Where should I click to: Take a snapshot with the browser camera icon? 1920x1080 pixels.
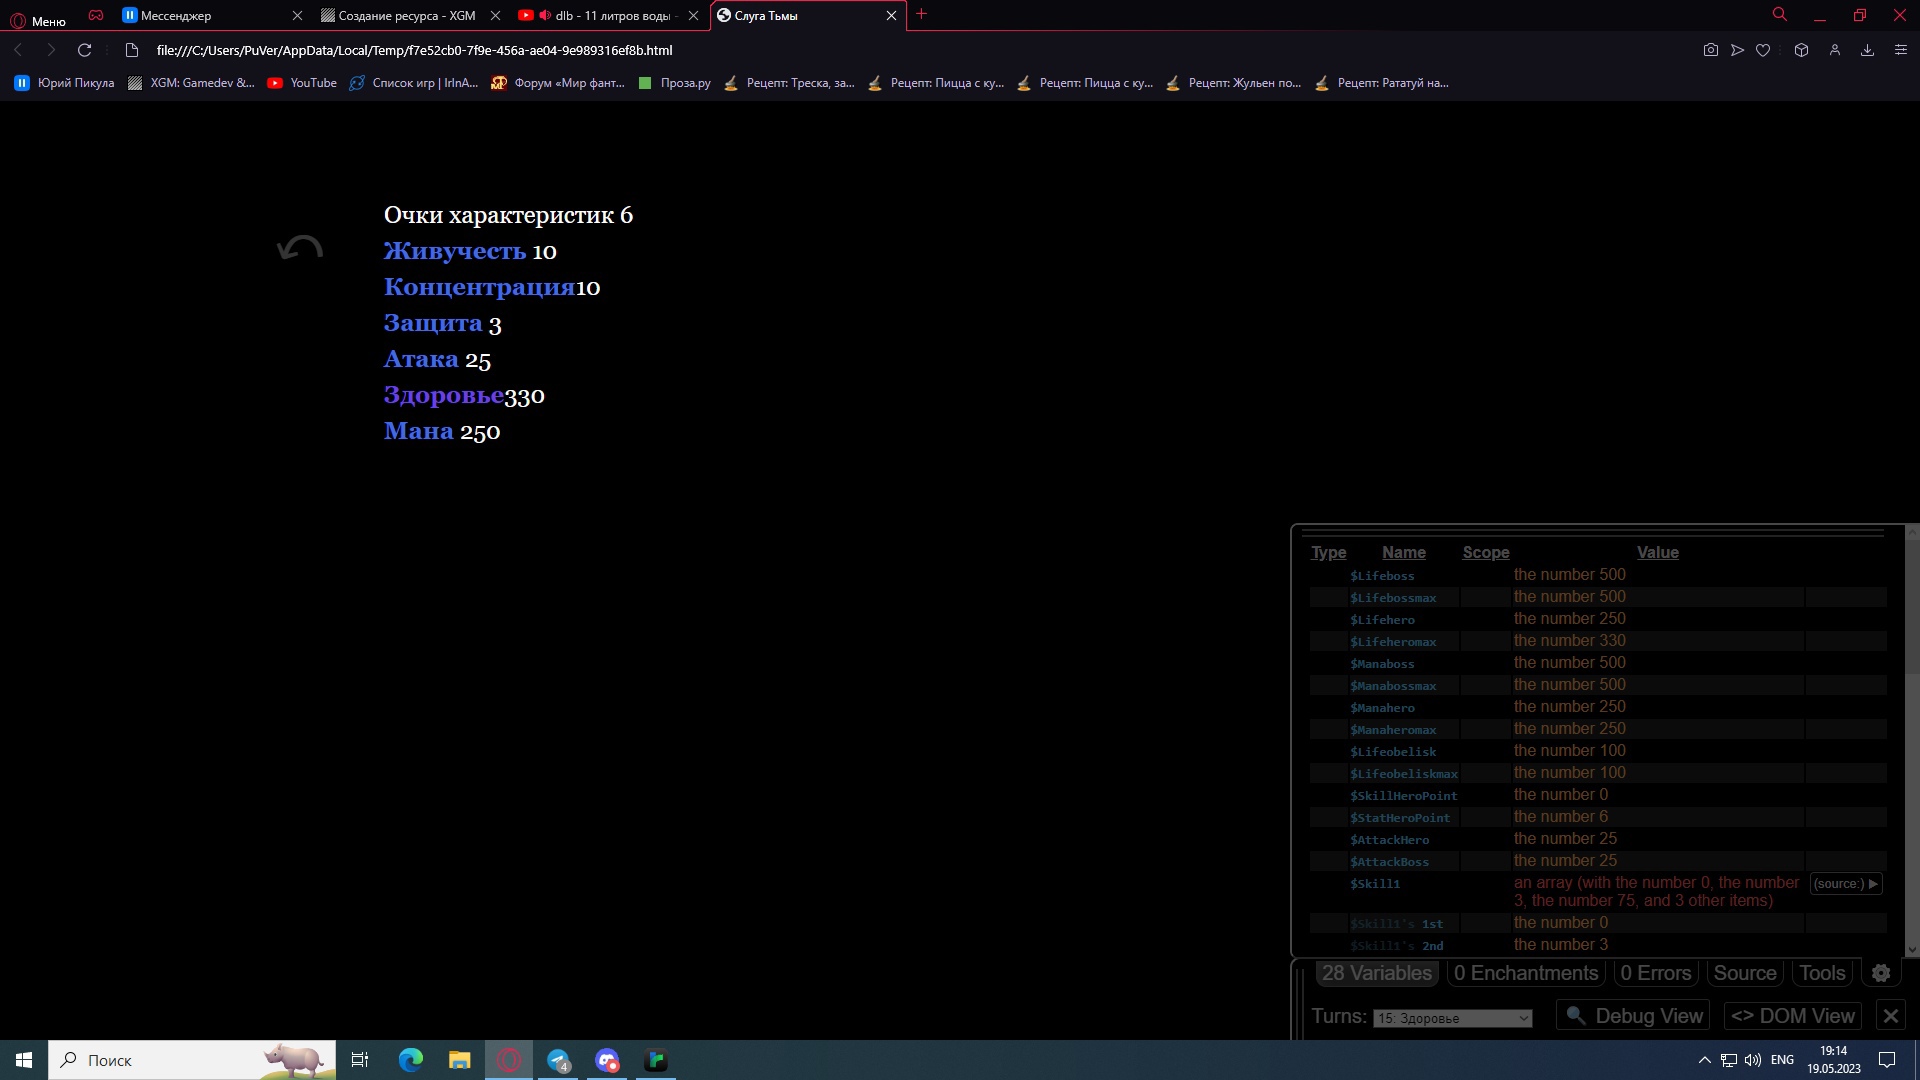pos(1711,50)
